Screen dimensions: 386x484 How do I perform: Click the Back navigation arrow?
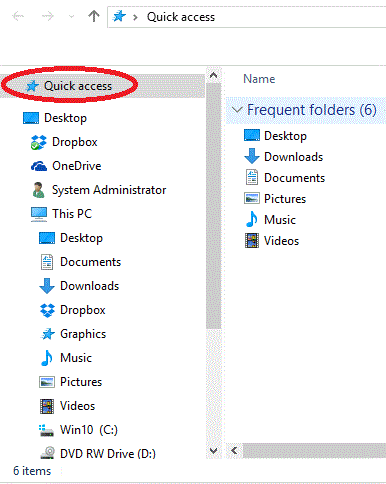tap(18, 16)
